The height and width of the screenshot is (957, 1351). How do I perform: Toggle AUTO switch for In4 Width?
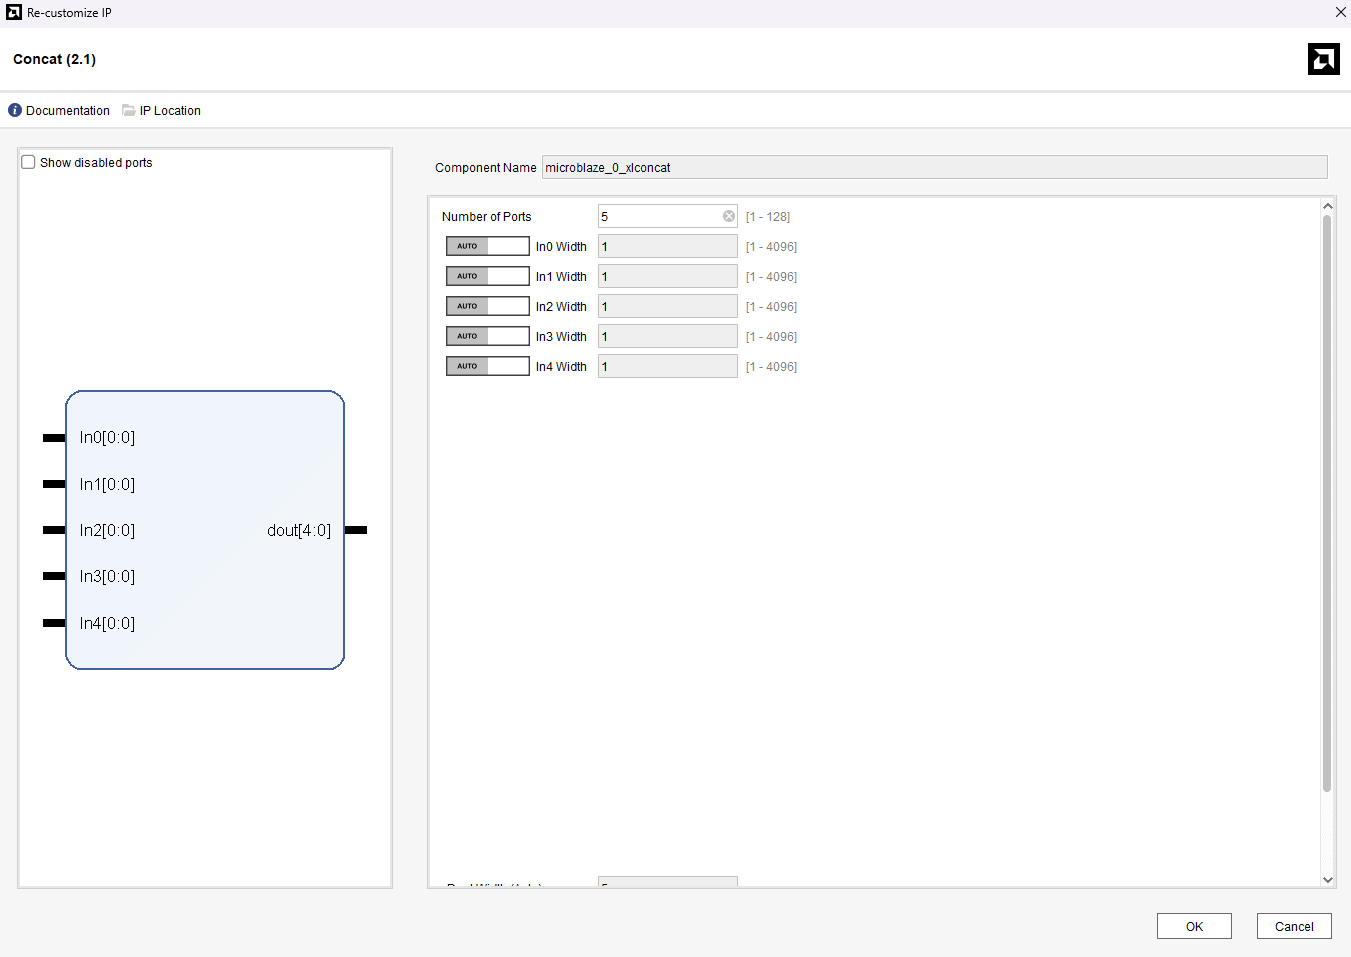487,366
